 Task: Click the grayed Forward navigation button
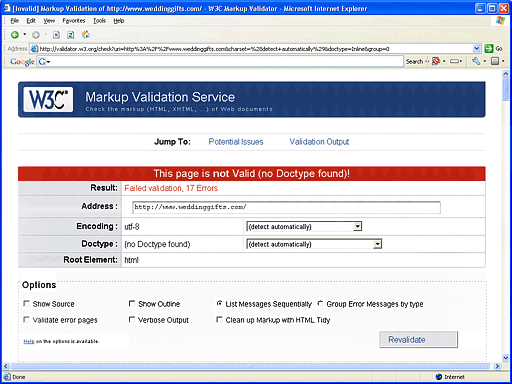click(x=36, y=35)
